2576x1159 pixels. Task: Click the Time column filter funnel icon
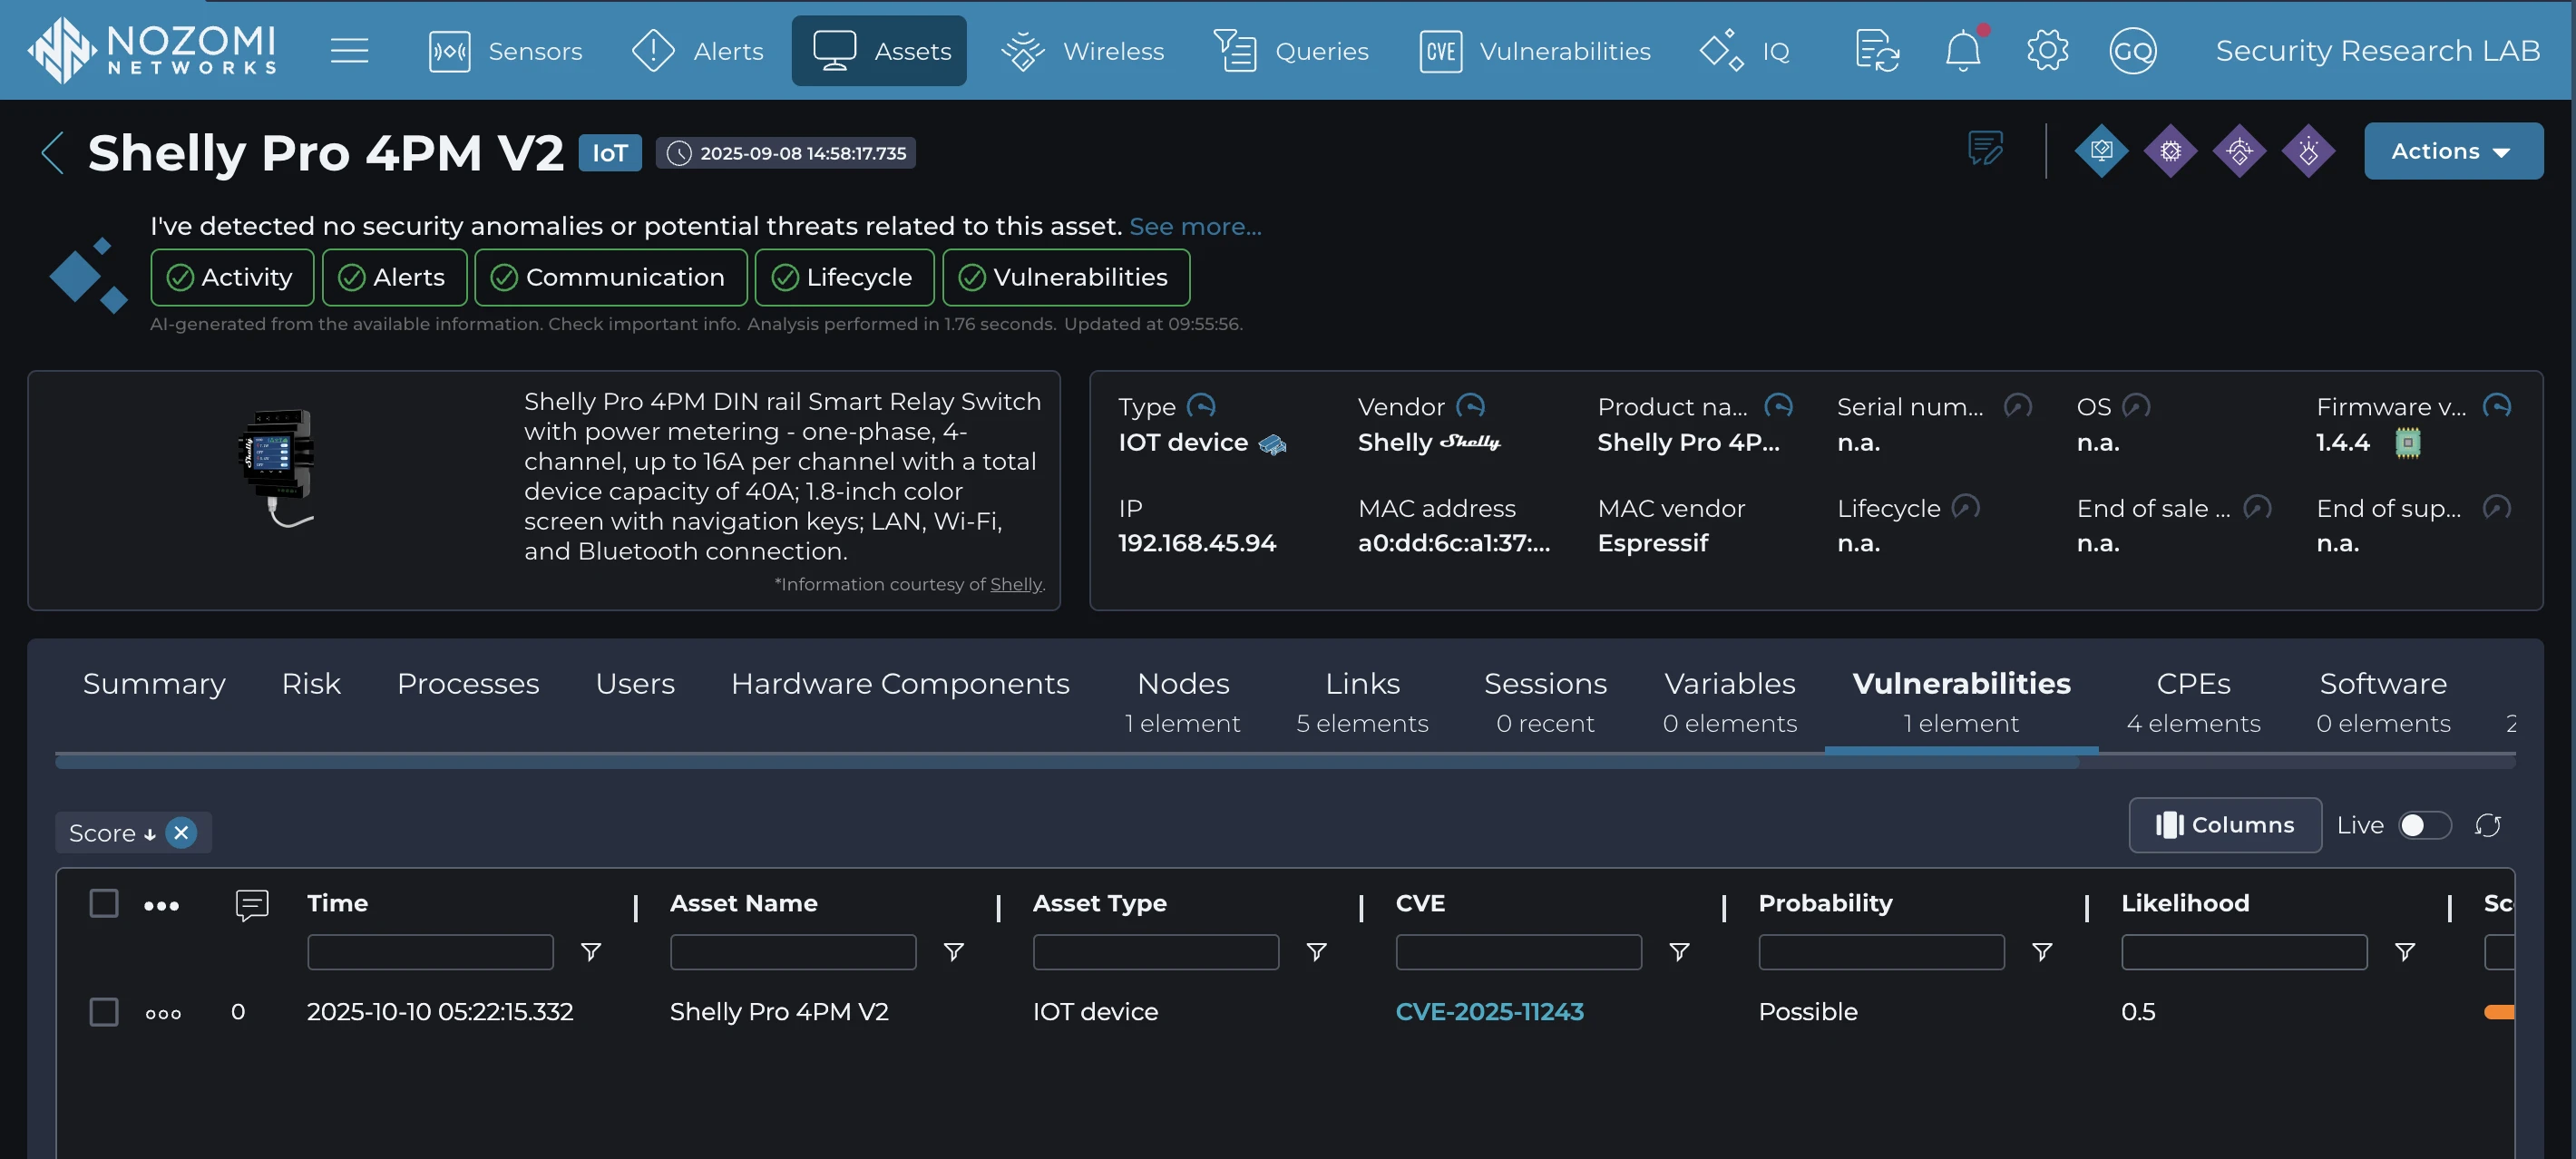[591, 952]
